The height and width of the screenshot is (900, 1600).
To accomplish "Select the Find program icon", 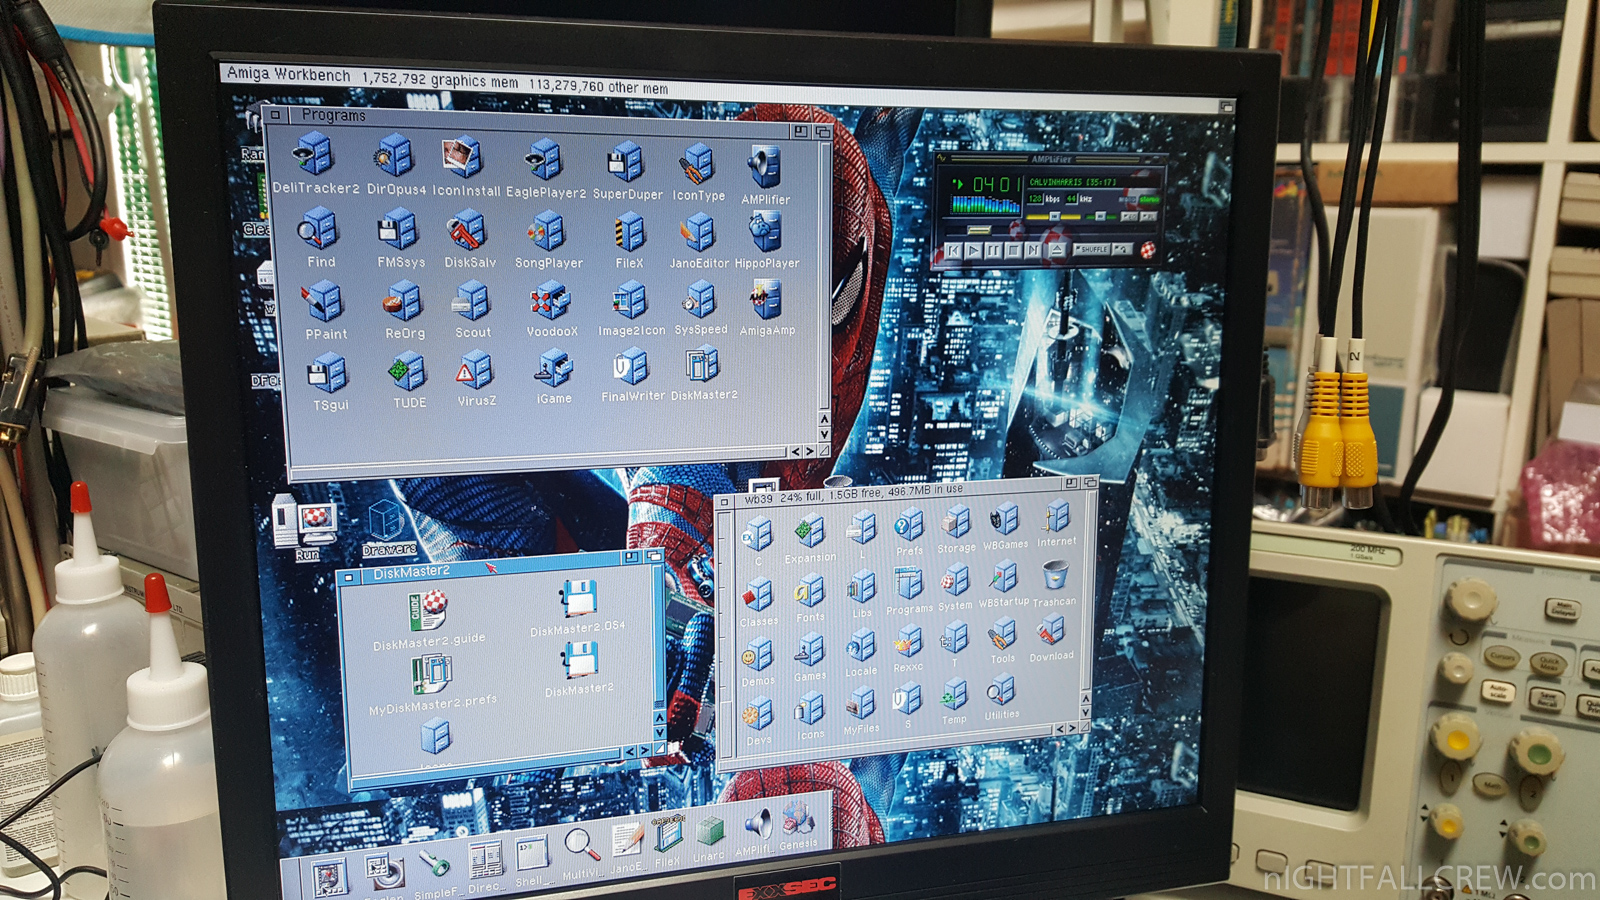I will [319, 230].
